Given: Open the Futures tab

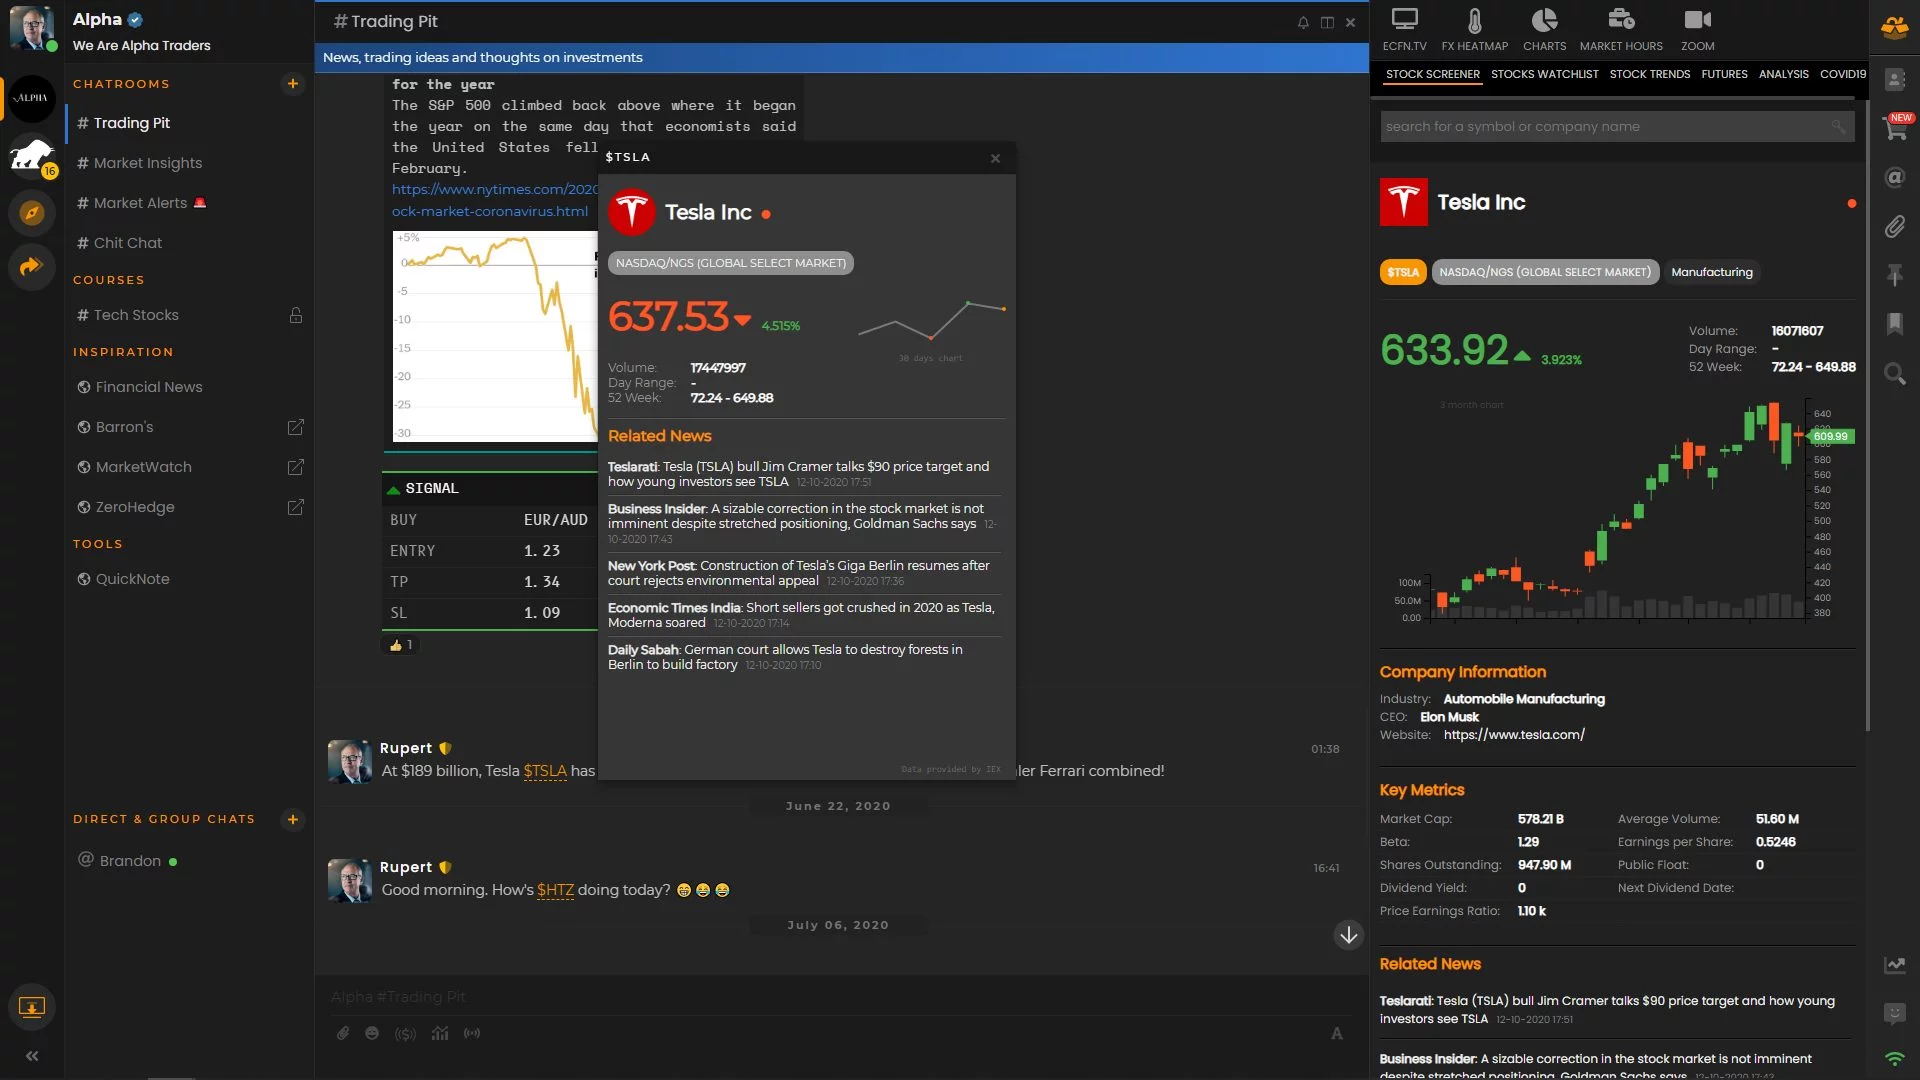Looking at the screenshot, I should tap(1724, 74).
